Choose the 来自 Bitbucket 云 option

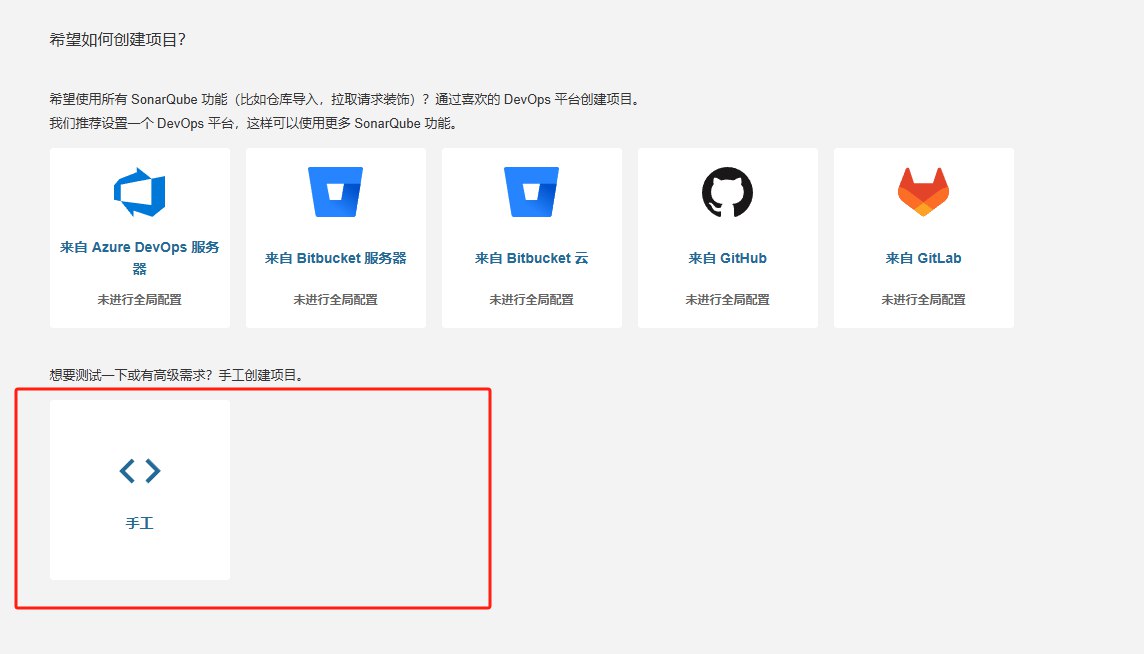pos(531,258)
